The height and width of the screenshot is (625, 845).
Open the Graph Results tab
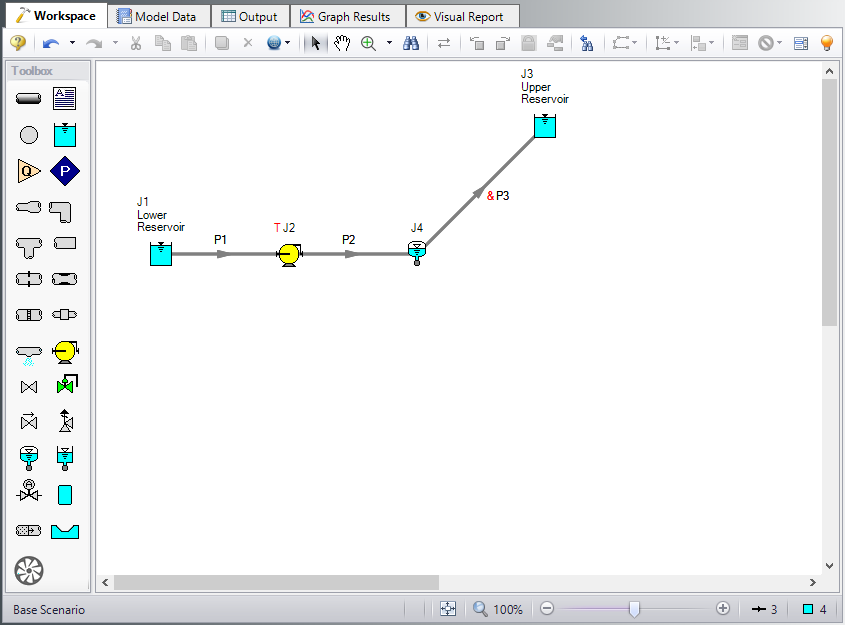click(x=347, y=16)
